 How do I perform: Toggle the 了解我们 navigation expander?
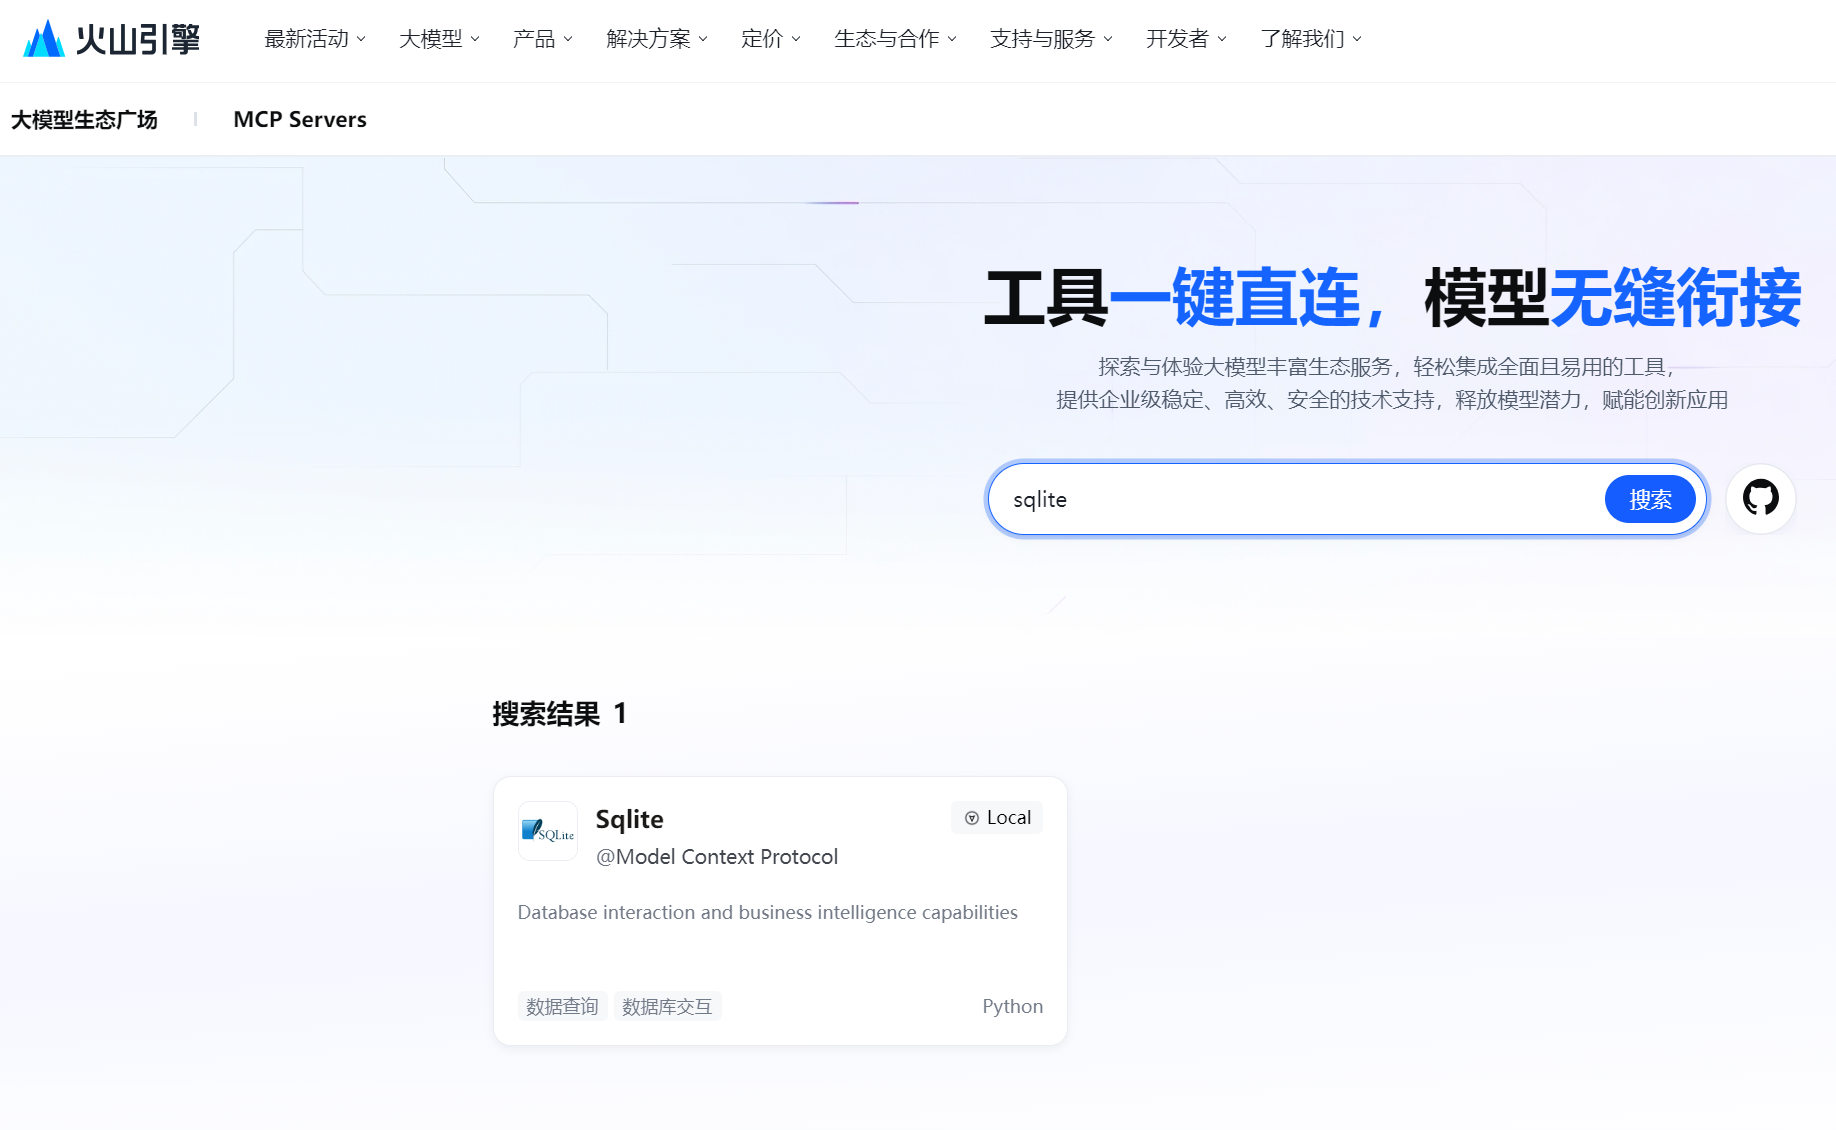(x=1309, y=39)
